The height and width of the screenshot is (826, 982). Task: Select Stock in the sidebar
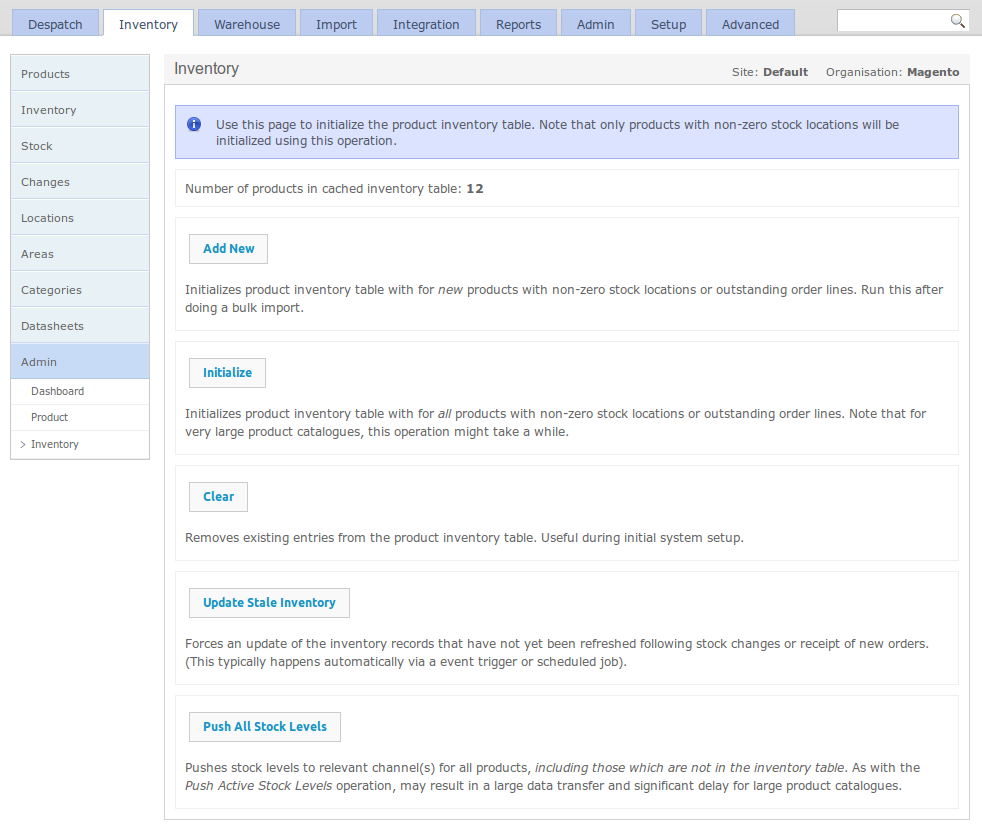click(80, 146)
